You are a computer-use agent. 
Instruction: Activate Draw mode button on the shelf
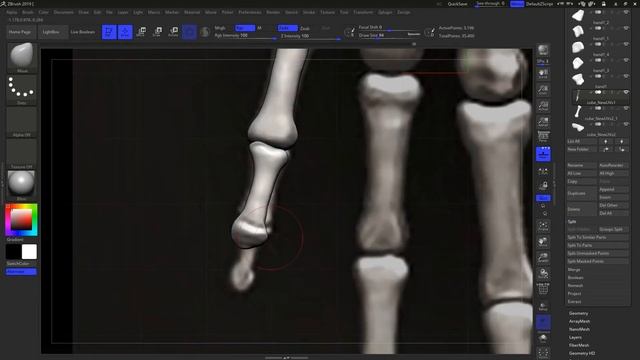pyautogui.click(x=125, y=32)
